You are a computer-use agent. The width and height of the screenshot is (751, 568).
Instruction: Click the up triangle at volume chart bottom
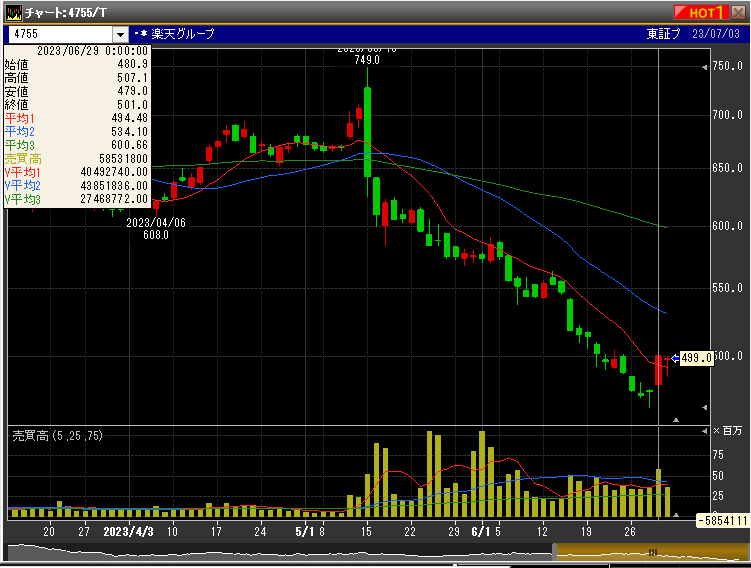(x=676, y=513)
